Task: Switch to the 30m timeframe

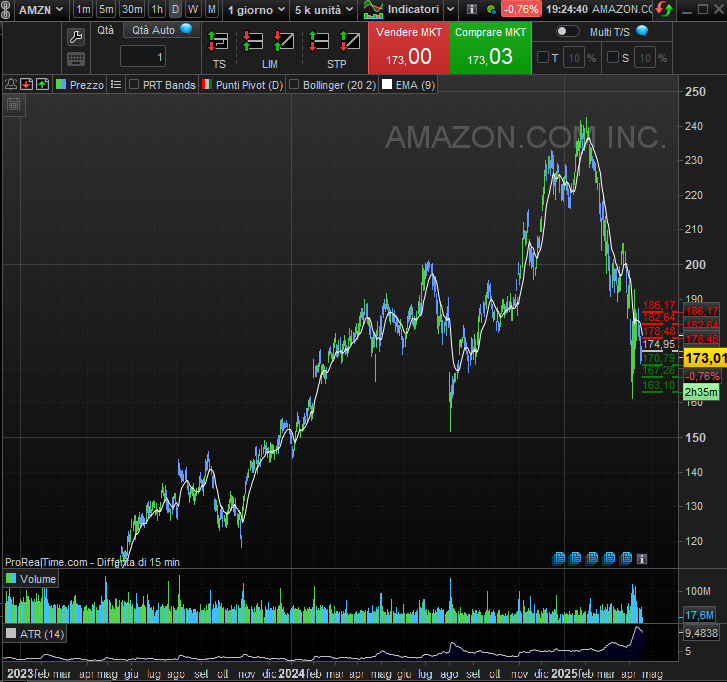Action: pyautogui.click(x=132, y=9)
